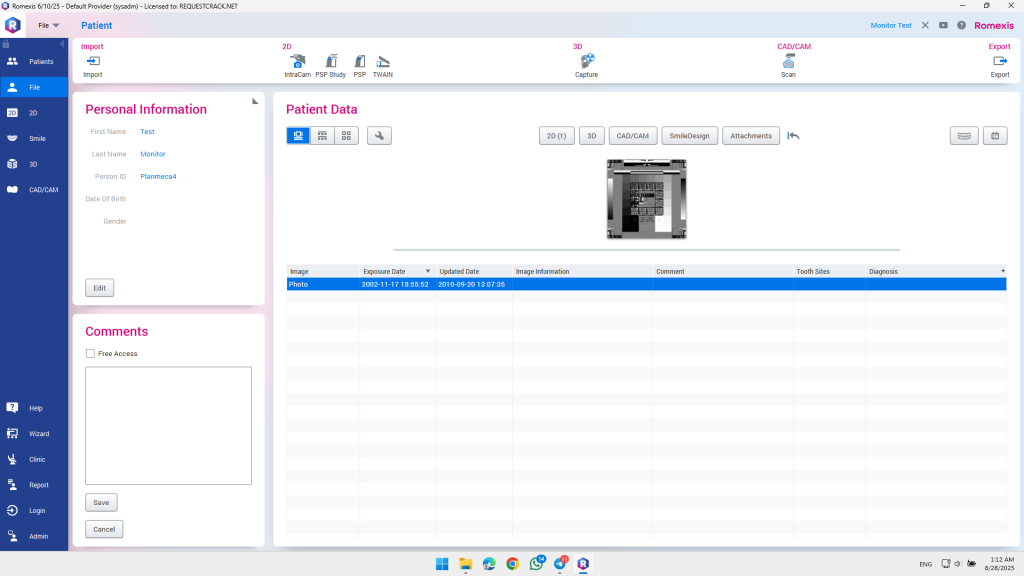
Task: Select the patient test image thumbnail
Action: tap(646, 199)
